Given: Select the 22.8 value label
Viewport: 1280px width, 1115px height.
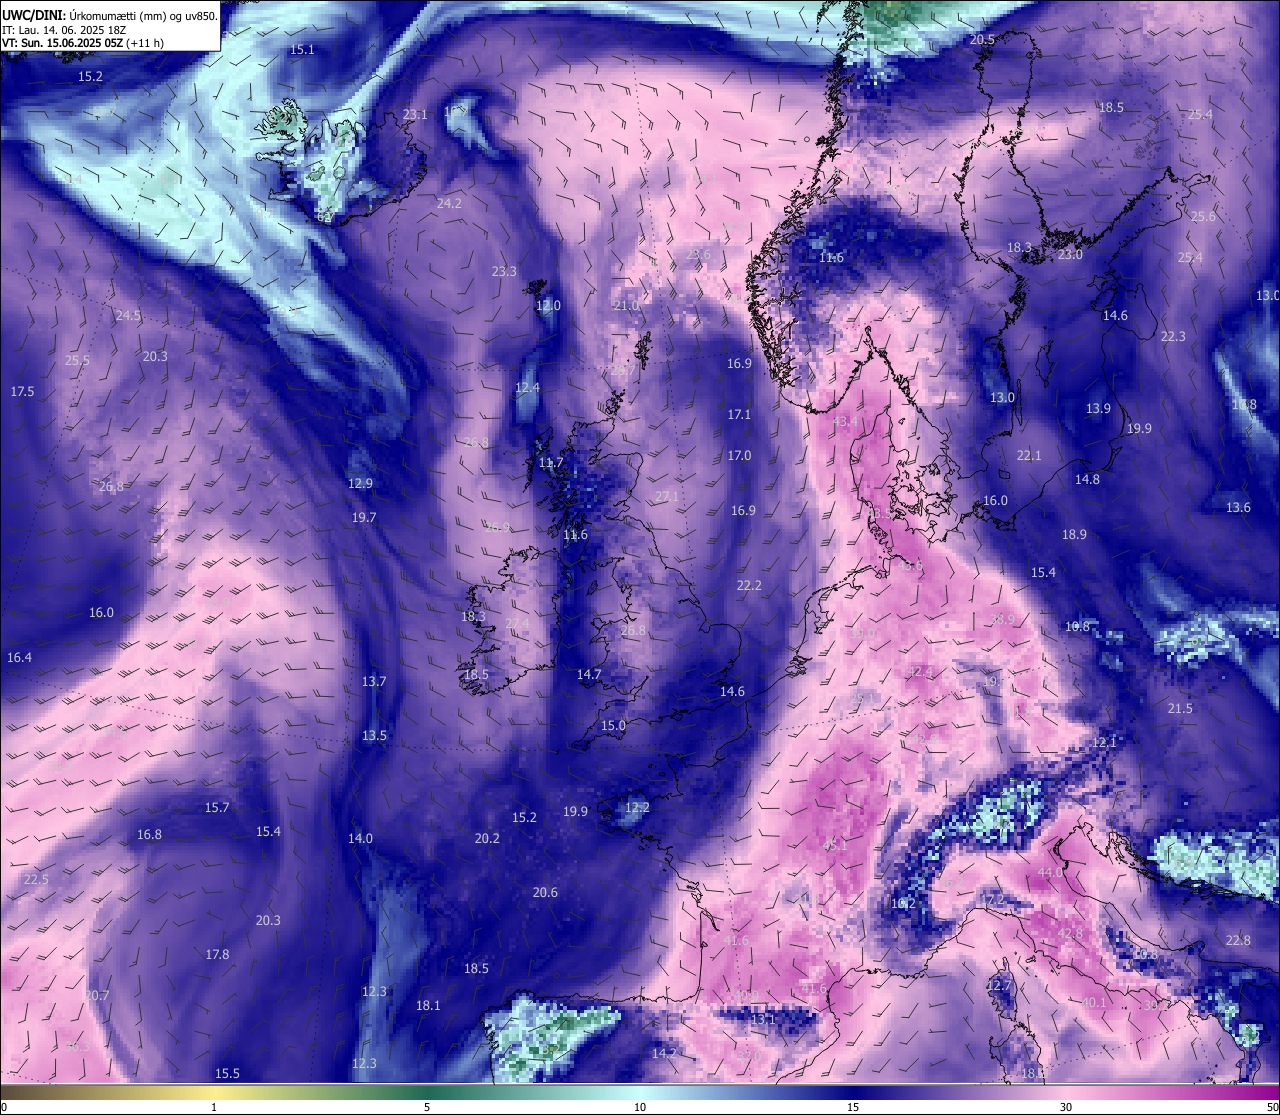Looking at the screenshot, I should point(1238,940).
